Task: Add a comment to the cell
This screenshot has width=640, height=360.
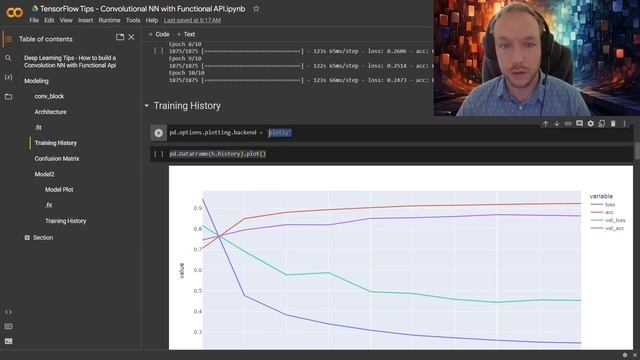Action: [x=579, y=123]
